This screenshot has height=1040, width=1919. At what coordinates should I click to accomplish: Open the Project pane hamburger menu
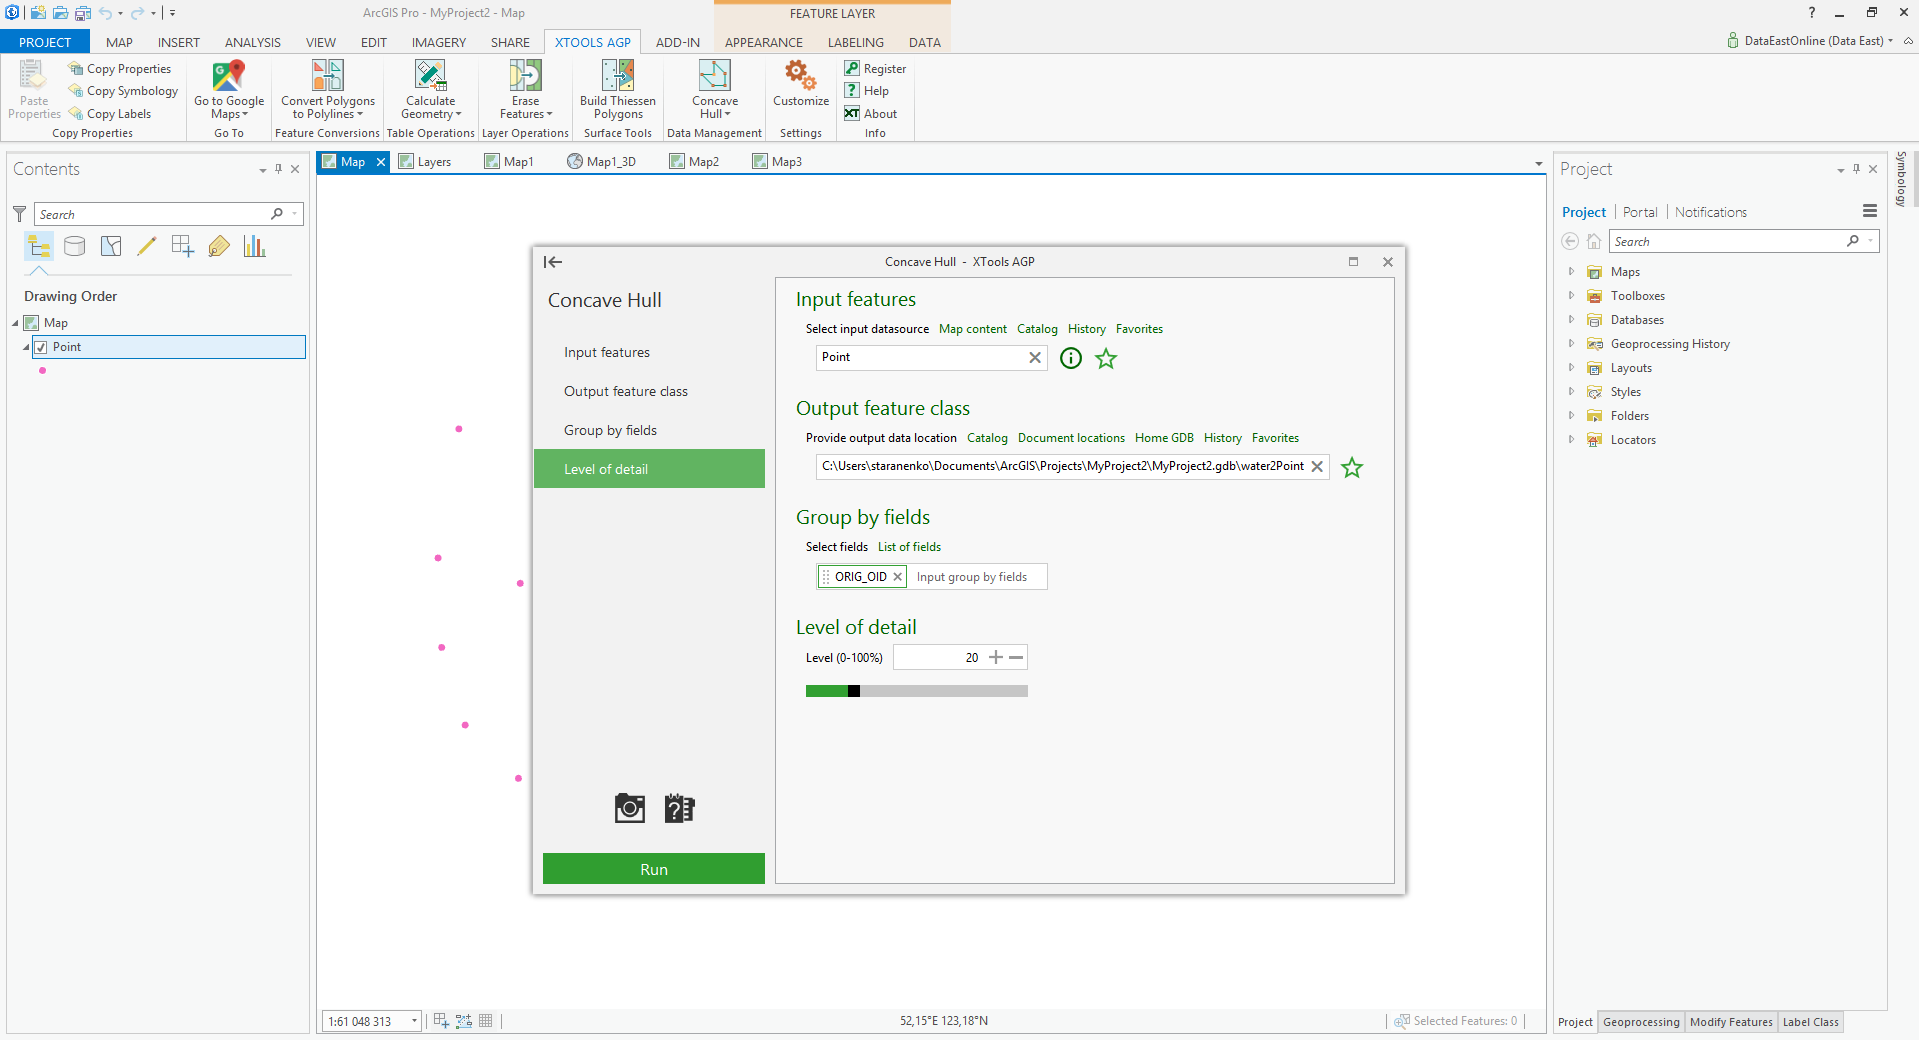click(1870, 211)
